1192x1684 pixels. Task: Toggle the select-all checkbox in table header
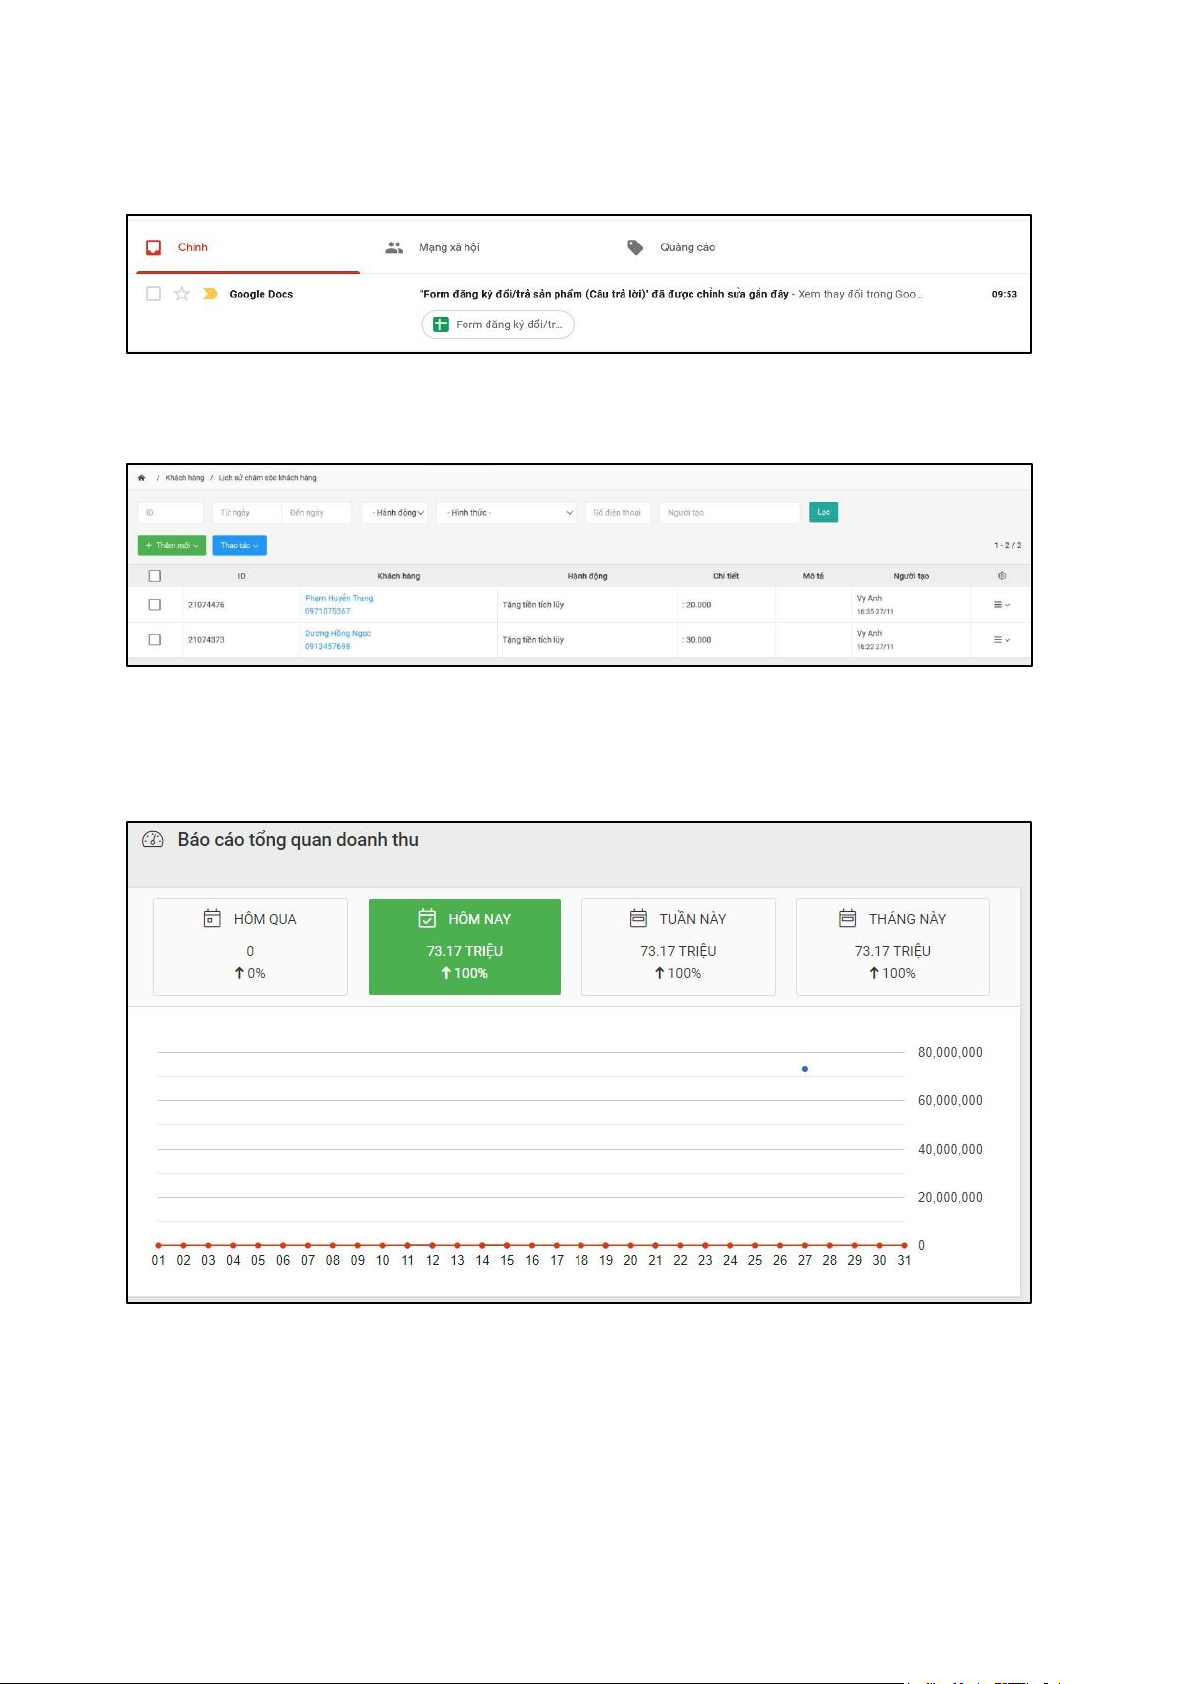[154, 576]
